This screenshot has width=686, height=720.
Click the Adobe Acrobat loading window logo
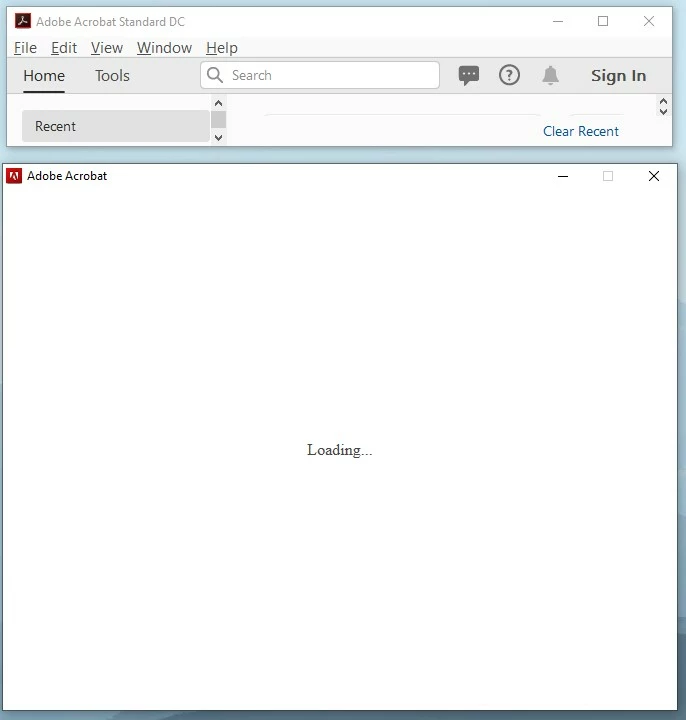pos(14,176)
